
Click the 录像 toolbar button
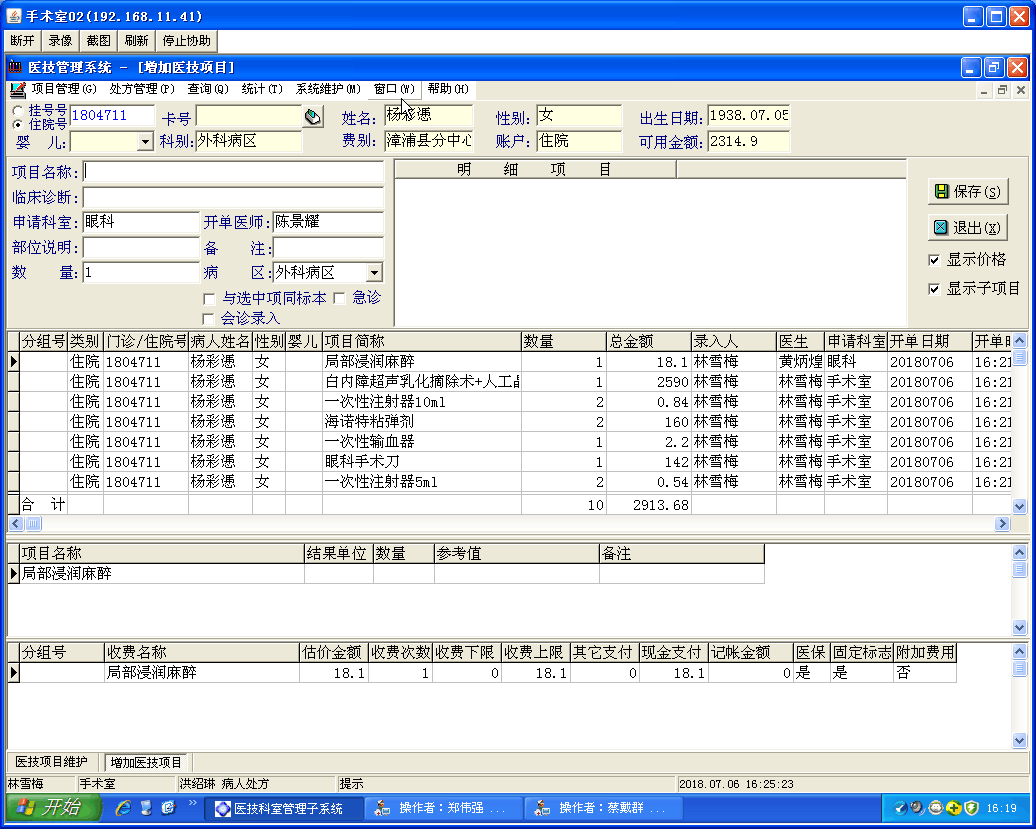coord(60,41)
